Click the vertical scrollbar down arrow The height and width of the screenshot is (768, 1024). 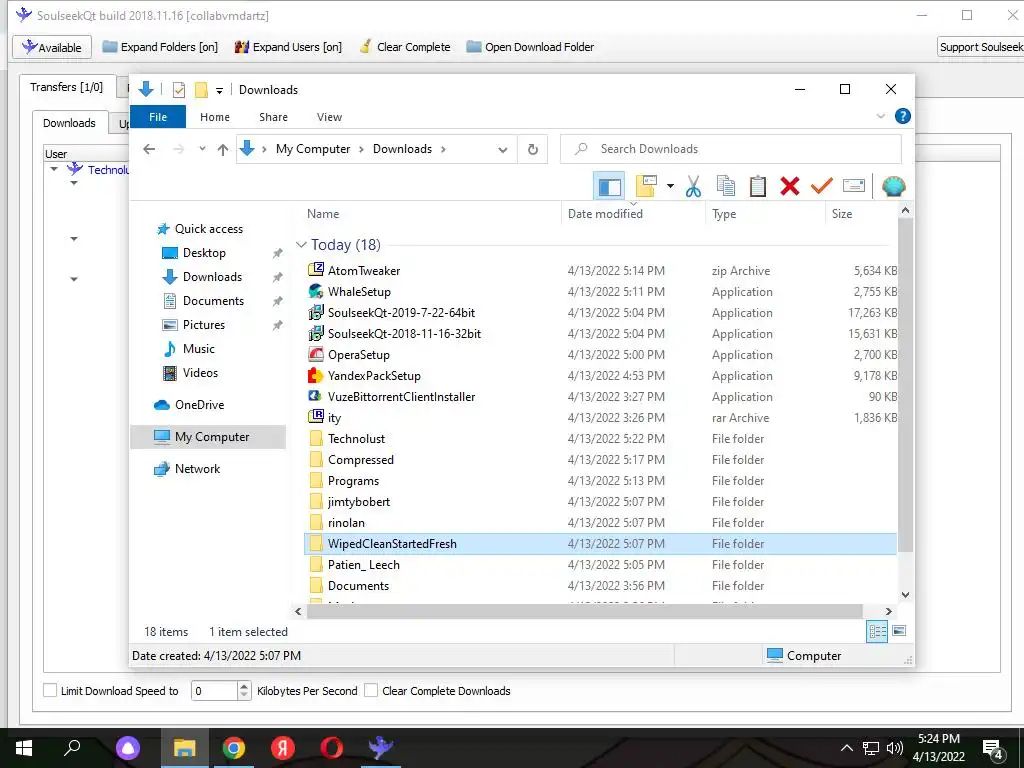pos(905,595)
